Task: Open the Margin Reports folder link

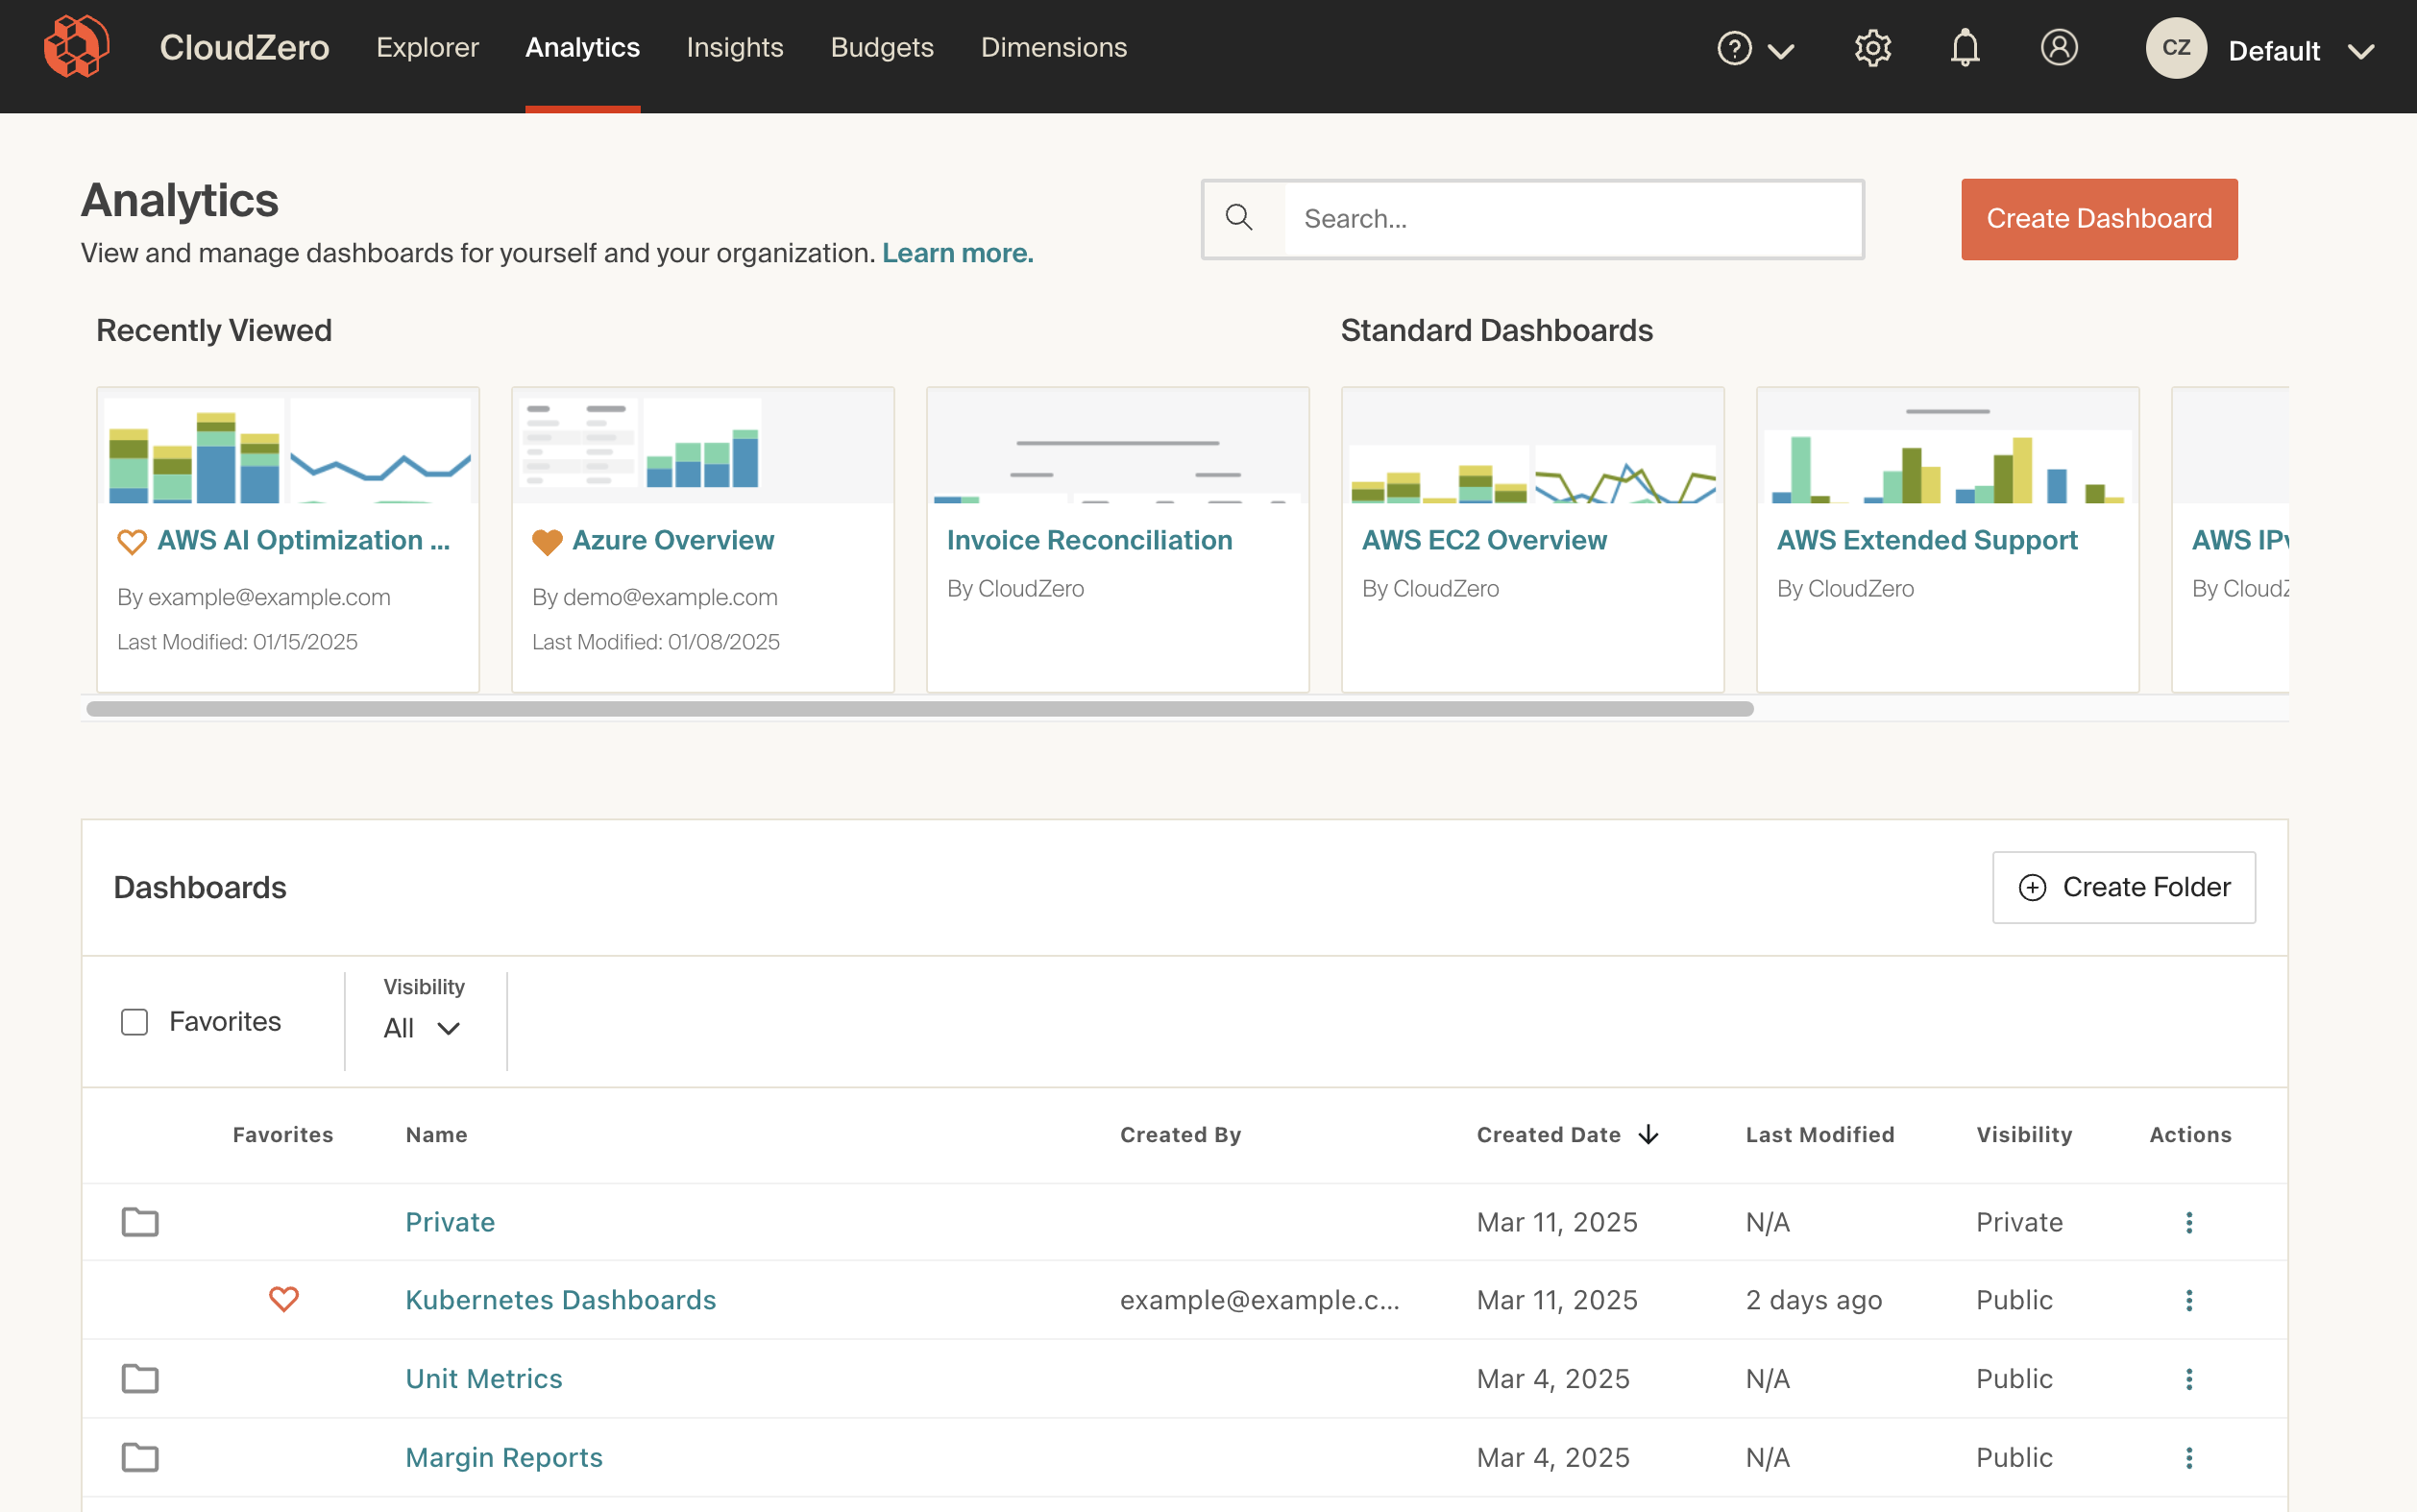Action: pyautogui.click(x=504, y=1458)
